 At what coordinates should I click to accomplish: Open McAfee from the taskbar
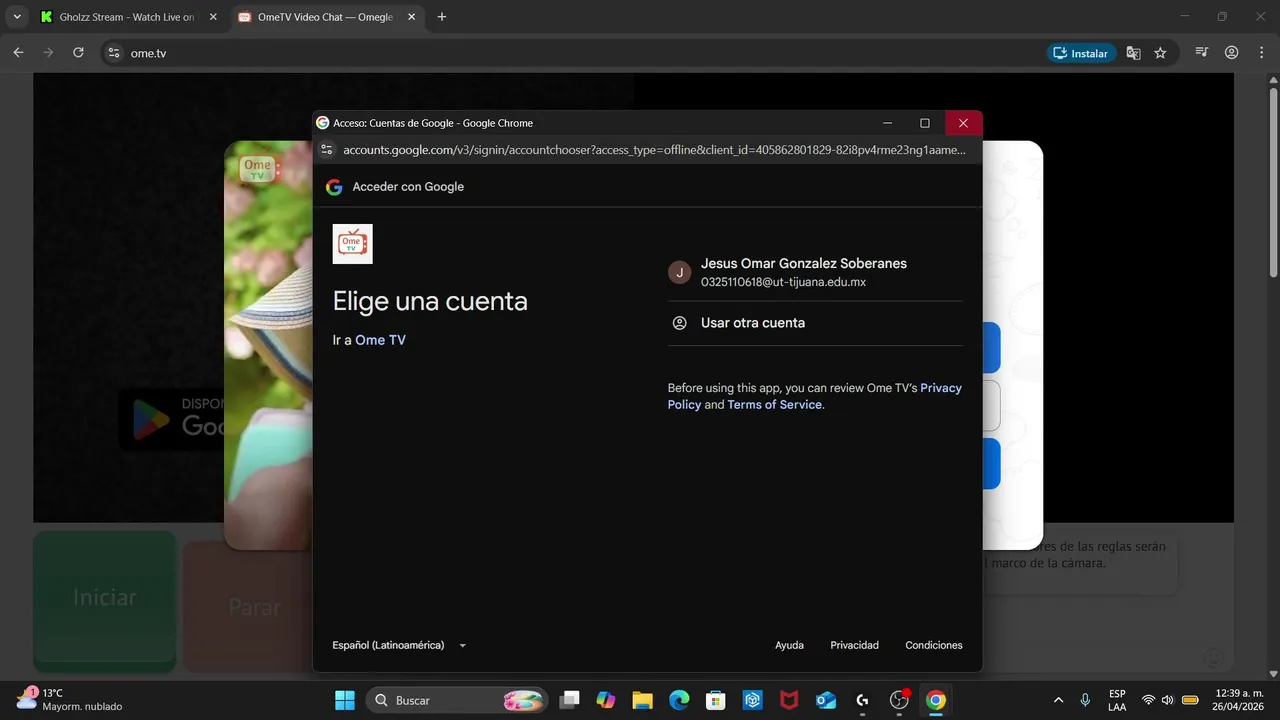[789, 700]
